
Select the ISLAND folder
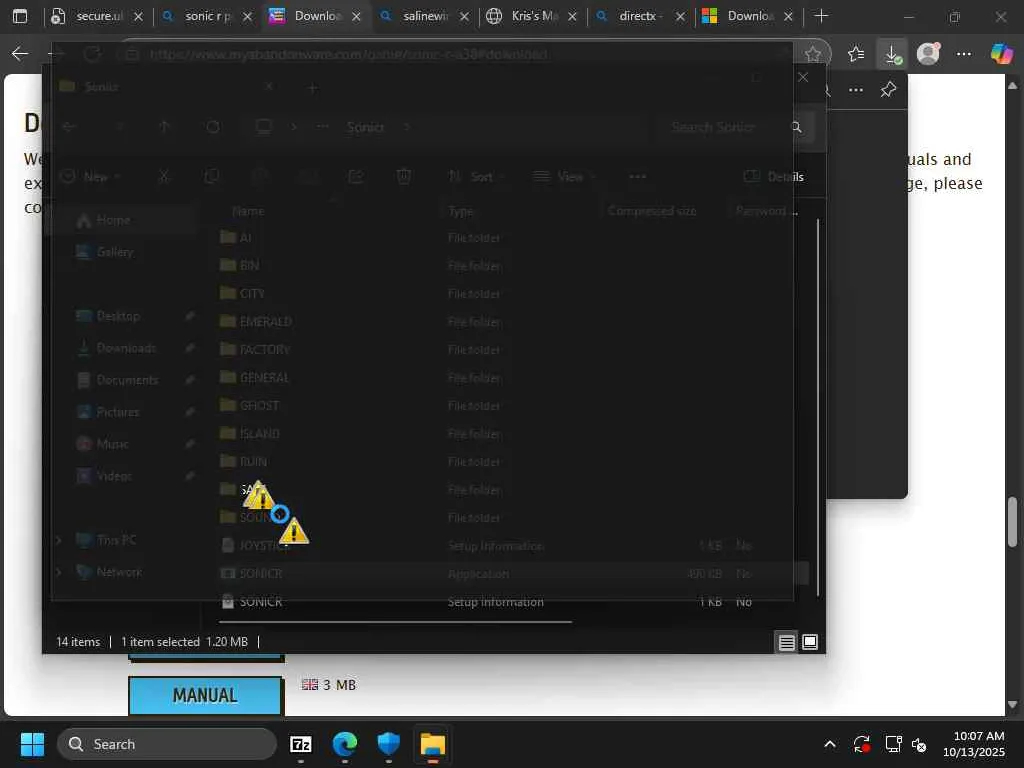pyautogui.click(x=259, y=434)
